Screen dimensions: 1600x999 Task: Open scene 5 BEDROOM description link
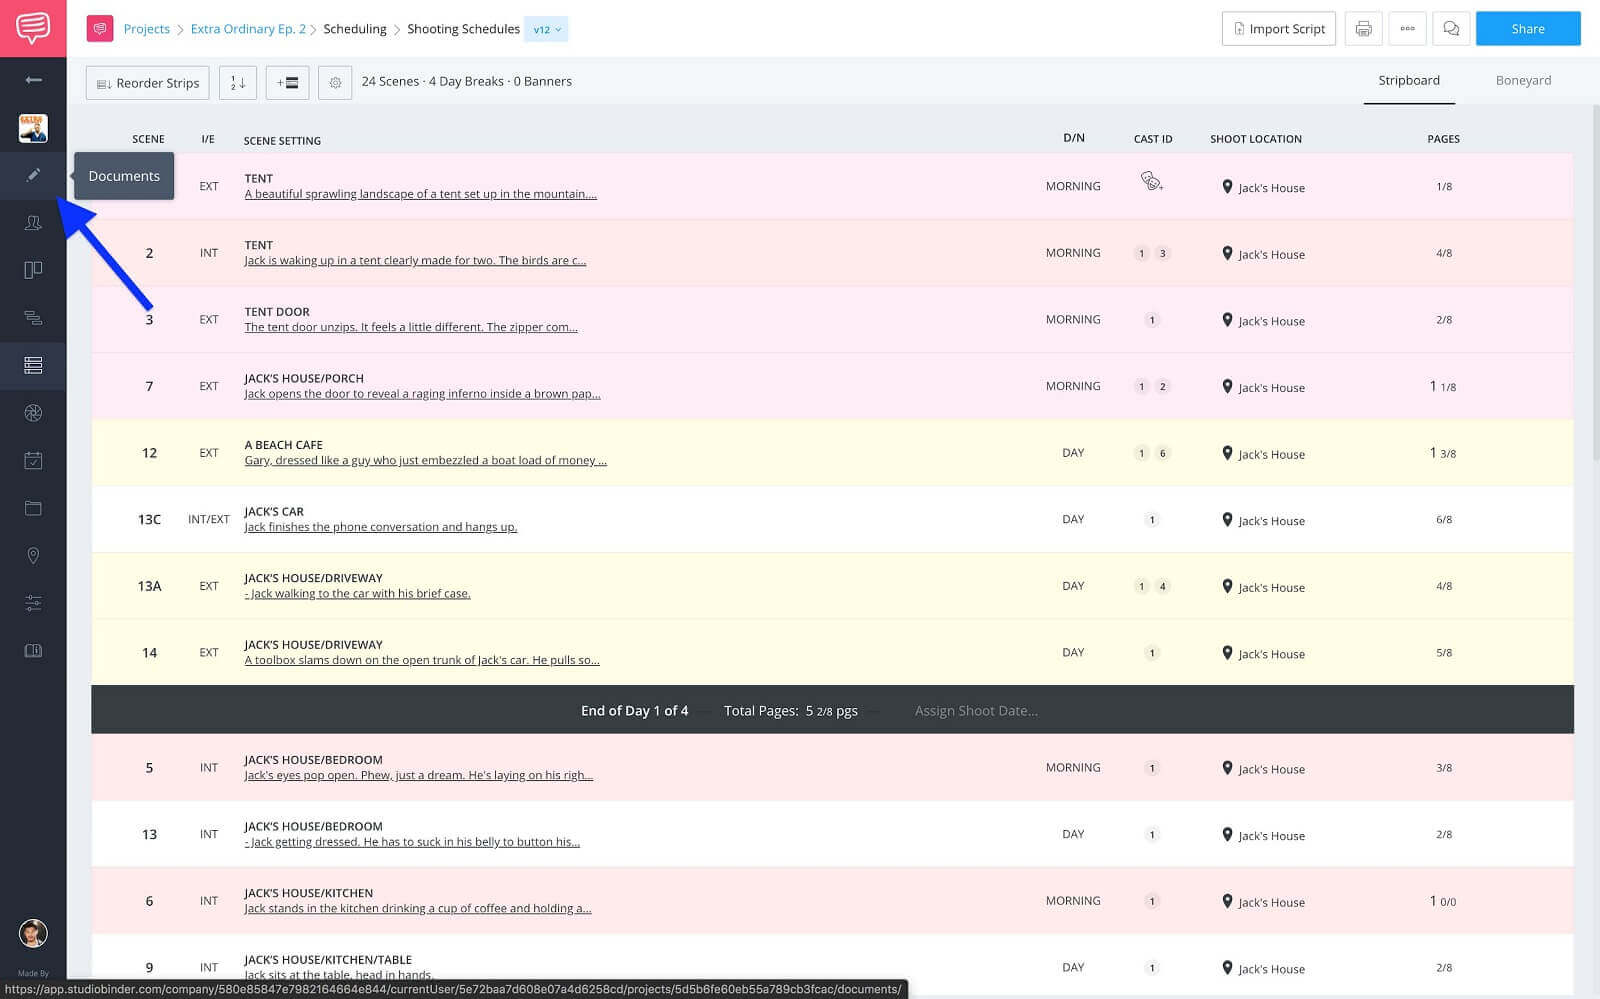pyautogui.click(x=418, y=776)
